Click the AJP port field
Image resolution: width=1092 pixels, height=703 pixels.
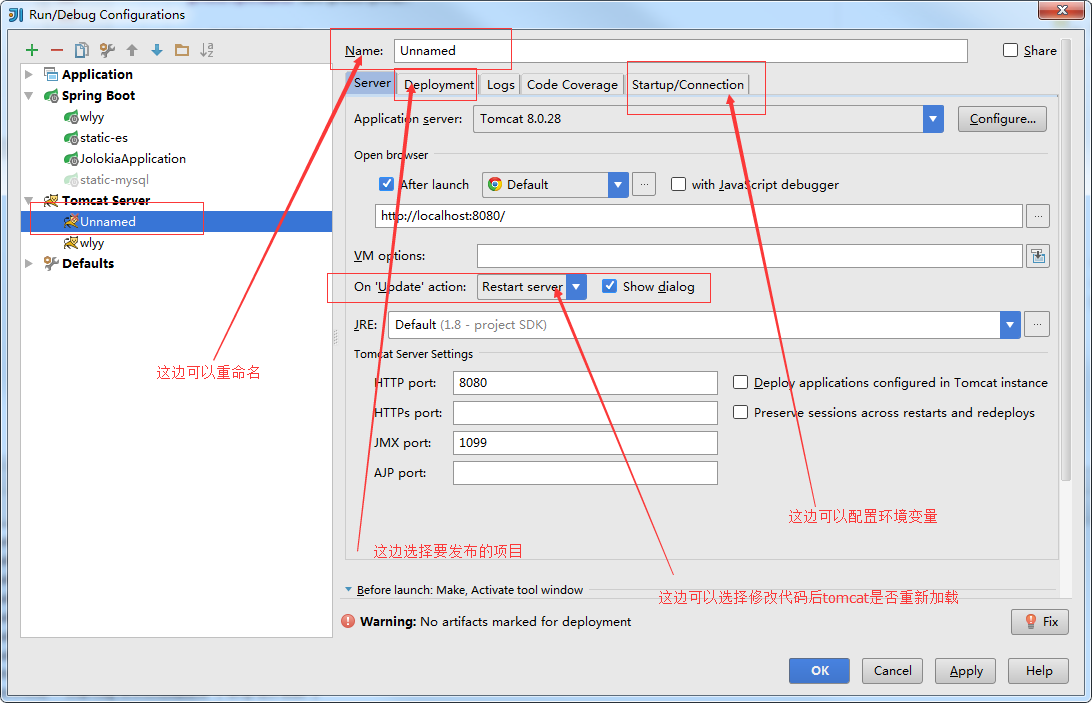point(585,472)
